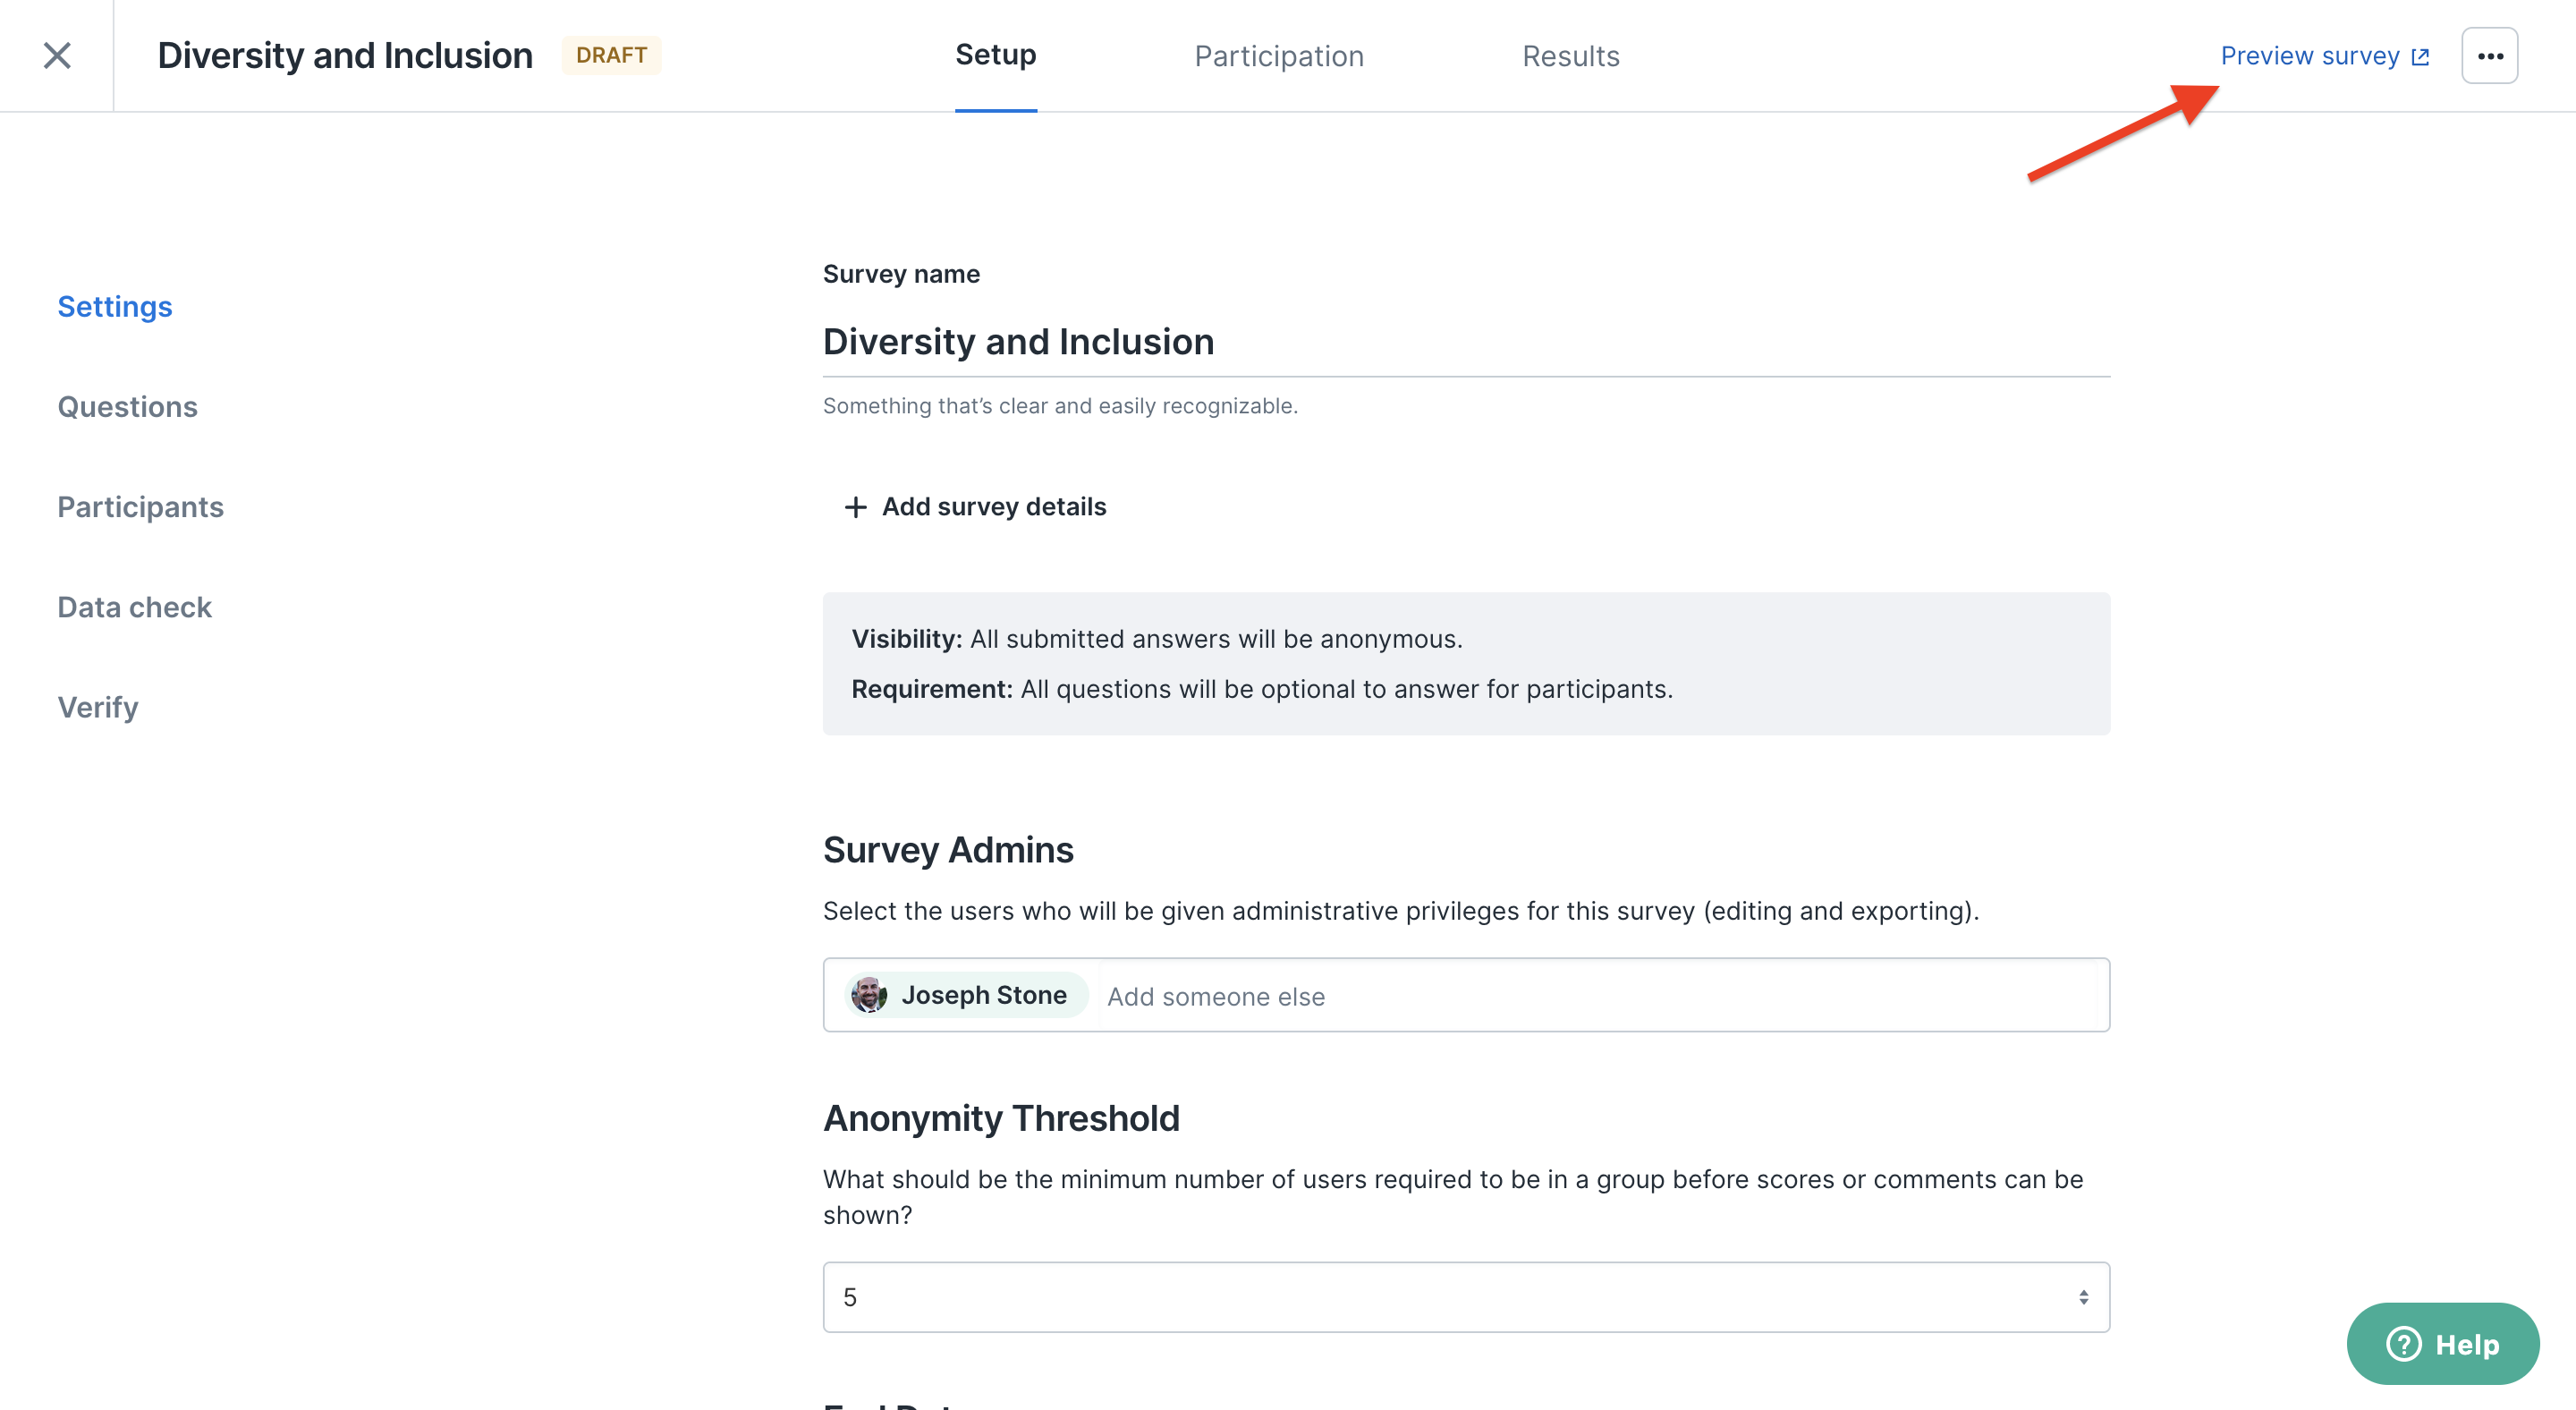The image size is (2576, 1410).
Task: Open the Participants section
Action: (x=140, y=506)
